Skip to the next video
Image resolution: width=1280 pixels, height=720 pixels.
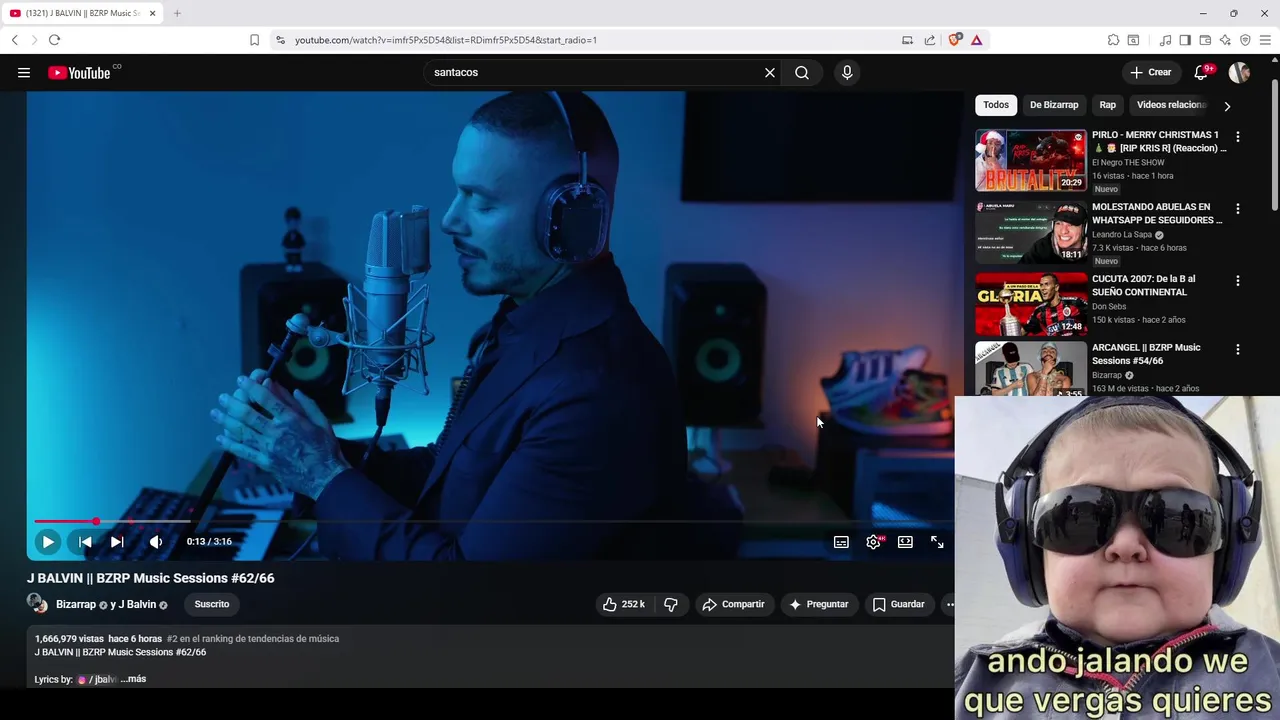point(117,542)
